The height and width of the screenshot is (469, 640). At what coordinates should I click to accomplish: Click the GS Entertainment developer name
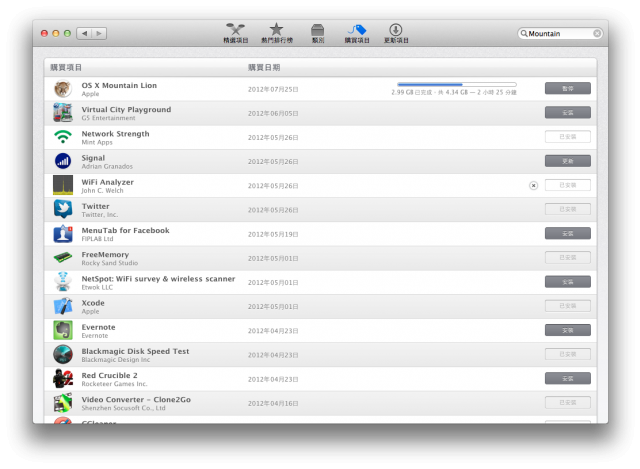coord(108,118)
